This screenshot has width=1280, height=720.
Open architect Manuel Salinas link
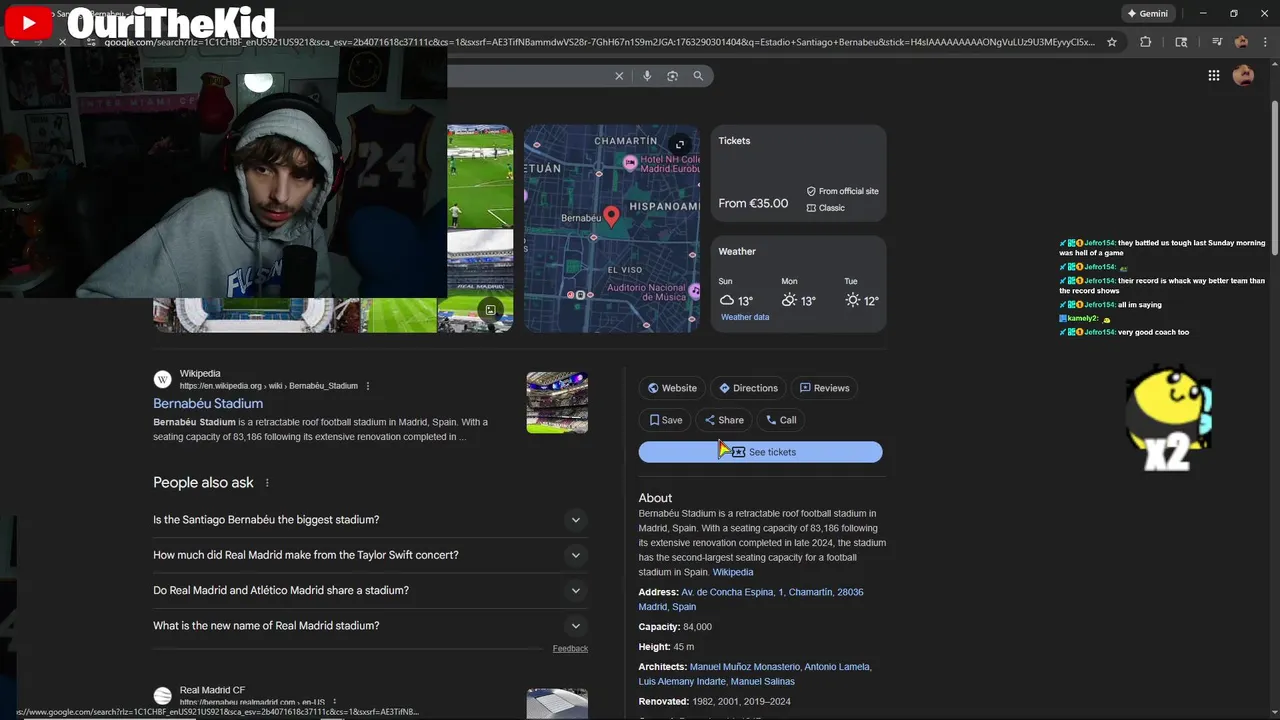click(762, 682)
